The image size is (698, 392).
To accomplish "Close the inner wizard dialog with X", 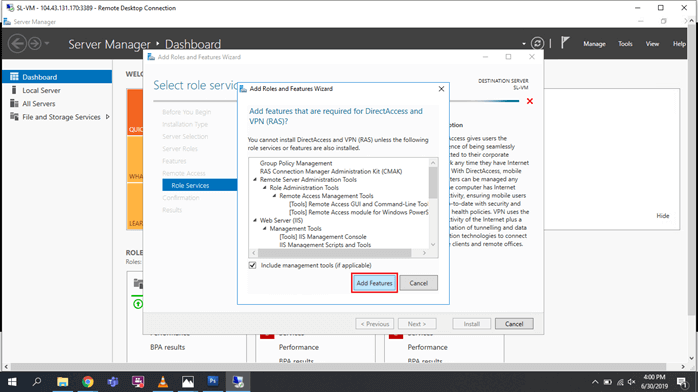I will (x=441, y=89).
